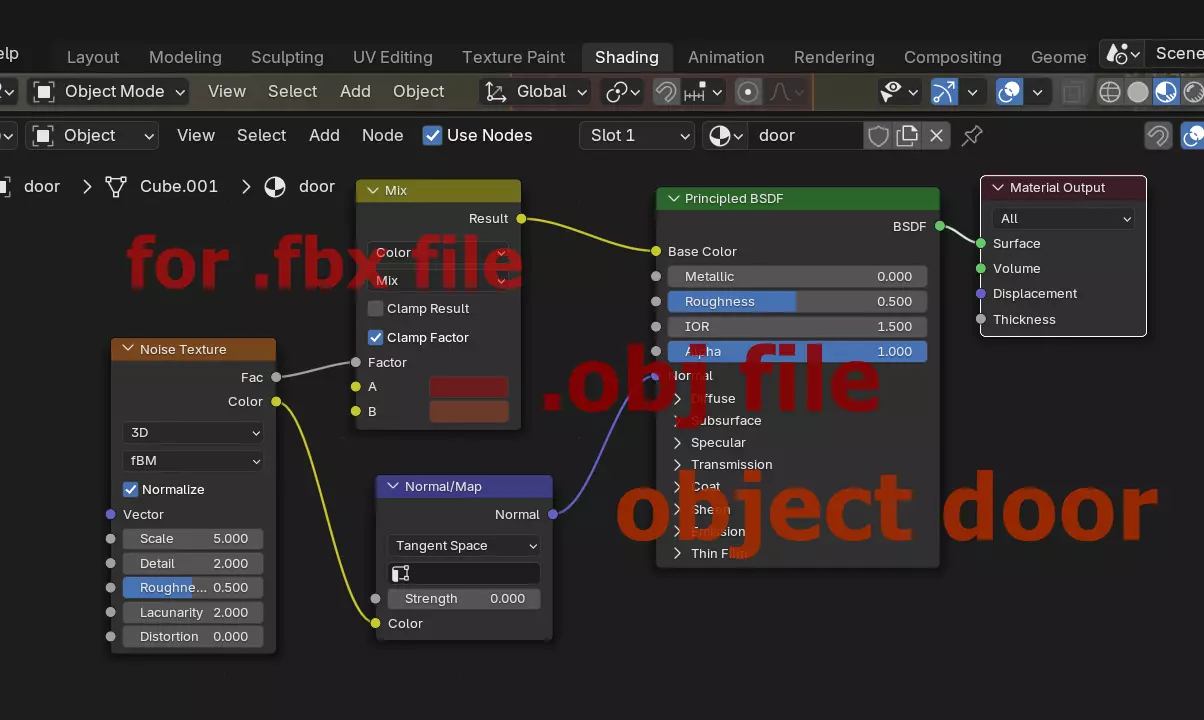Open the All target dropdown in Material Output
Viewport: 1204px width, 720px height.
pos(1064,219)
